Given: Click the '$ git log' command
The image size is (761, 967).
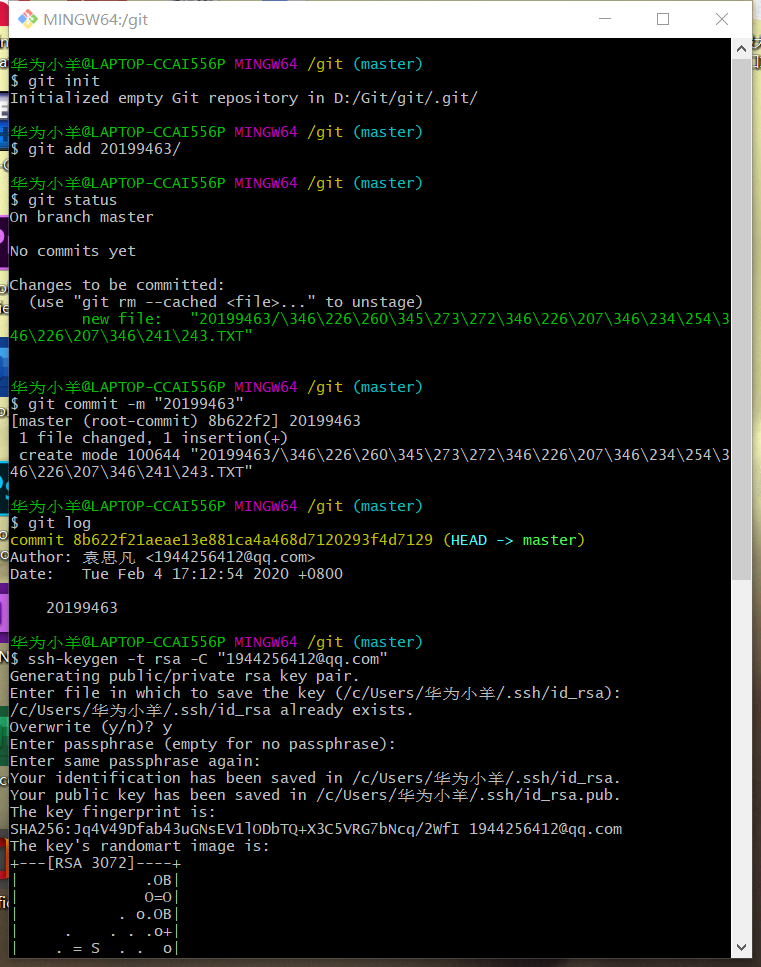Looking at the screenshot, I should tap(51, 523).
